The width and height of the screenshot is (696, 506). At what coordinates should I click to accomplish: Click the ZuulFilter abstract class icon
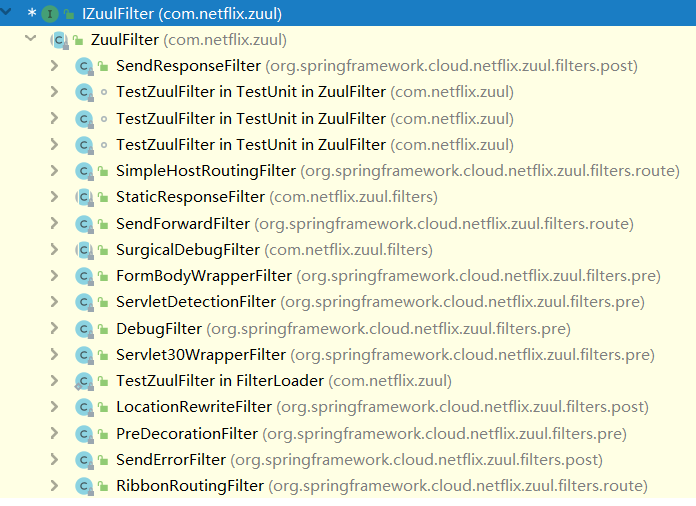pyautogui.click(x=59, y=40)
